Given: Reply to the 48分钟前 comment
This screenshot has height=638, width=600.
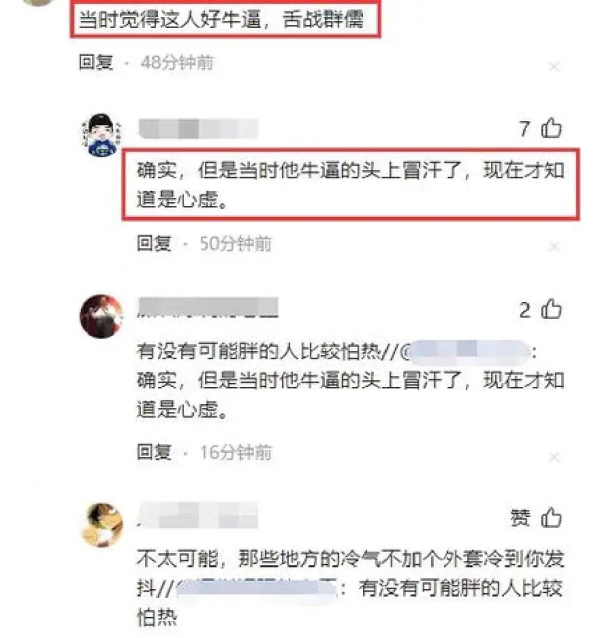Looking at the screenshot, I should coord(96,62).
